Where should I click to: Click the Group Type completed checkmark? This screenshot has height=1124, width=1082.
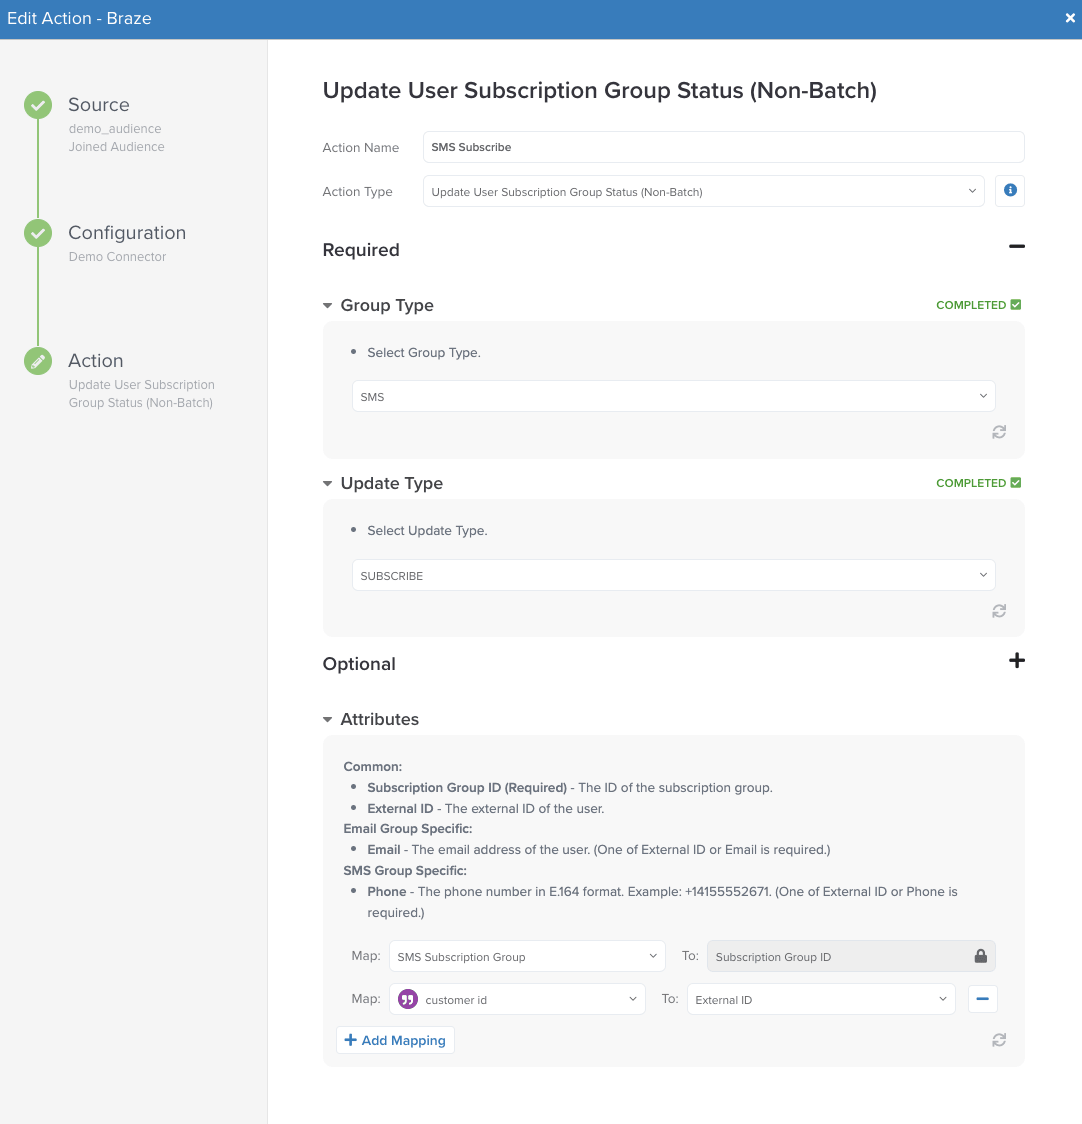coord(1016,305)
